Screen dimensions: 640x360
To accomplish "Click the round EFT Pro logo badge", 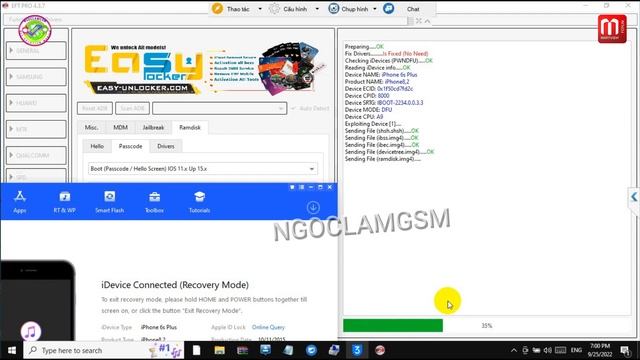I will 35,31.
